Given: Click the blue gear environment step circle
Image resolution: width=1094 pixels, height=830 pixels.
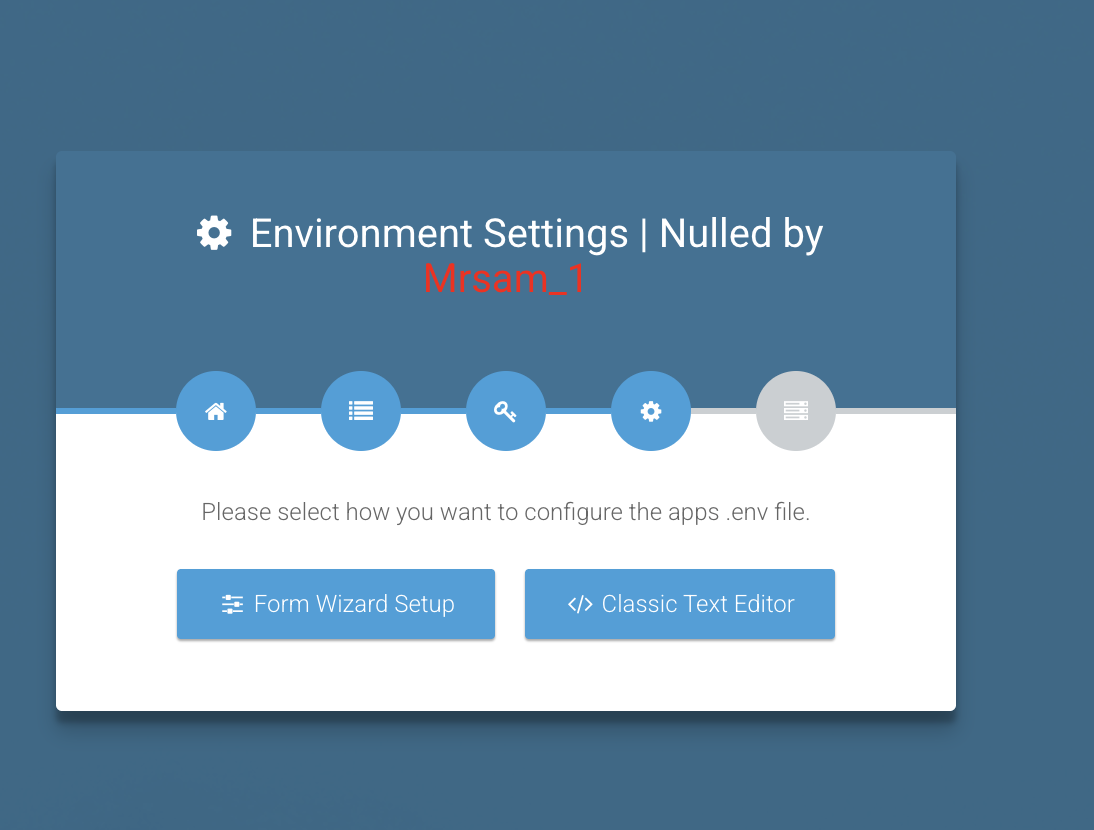Looking at the screenshot, I should [651, 411].
